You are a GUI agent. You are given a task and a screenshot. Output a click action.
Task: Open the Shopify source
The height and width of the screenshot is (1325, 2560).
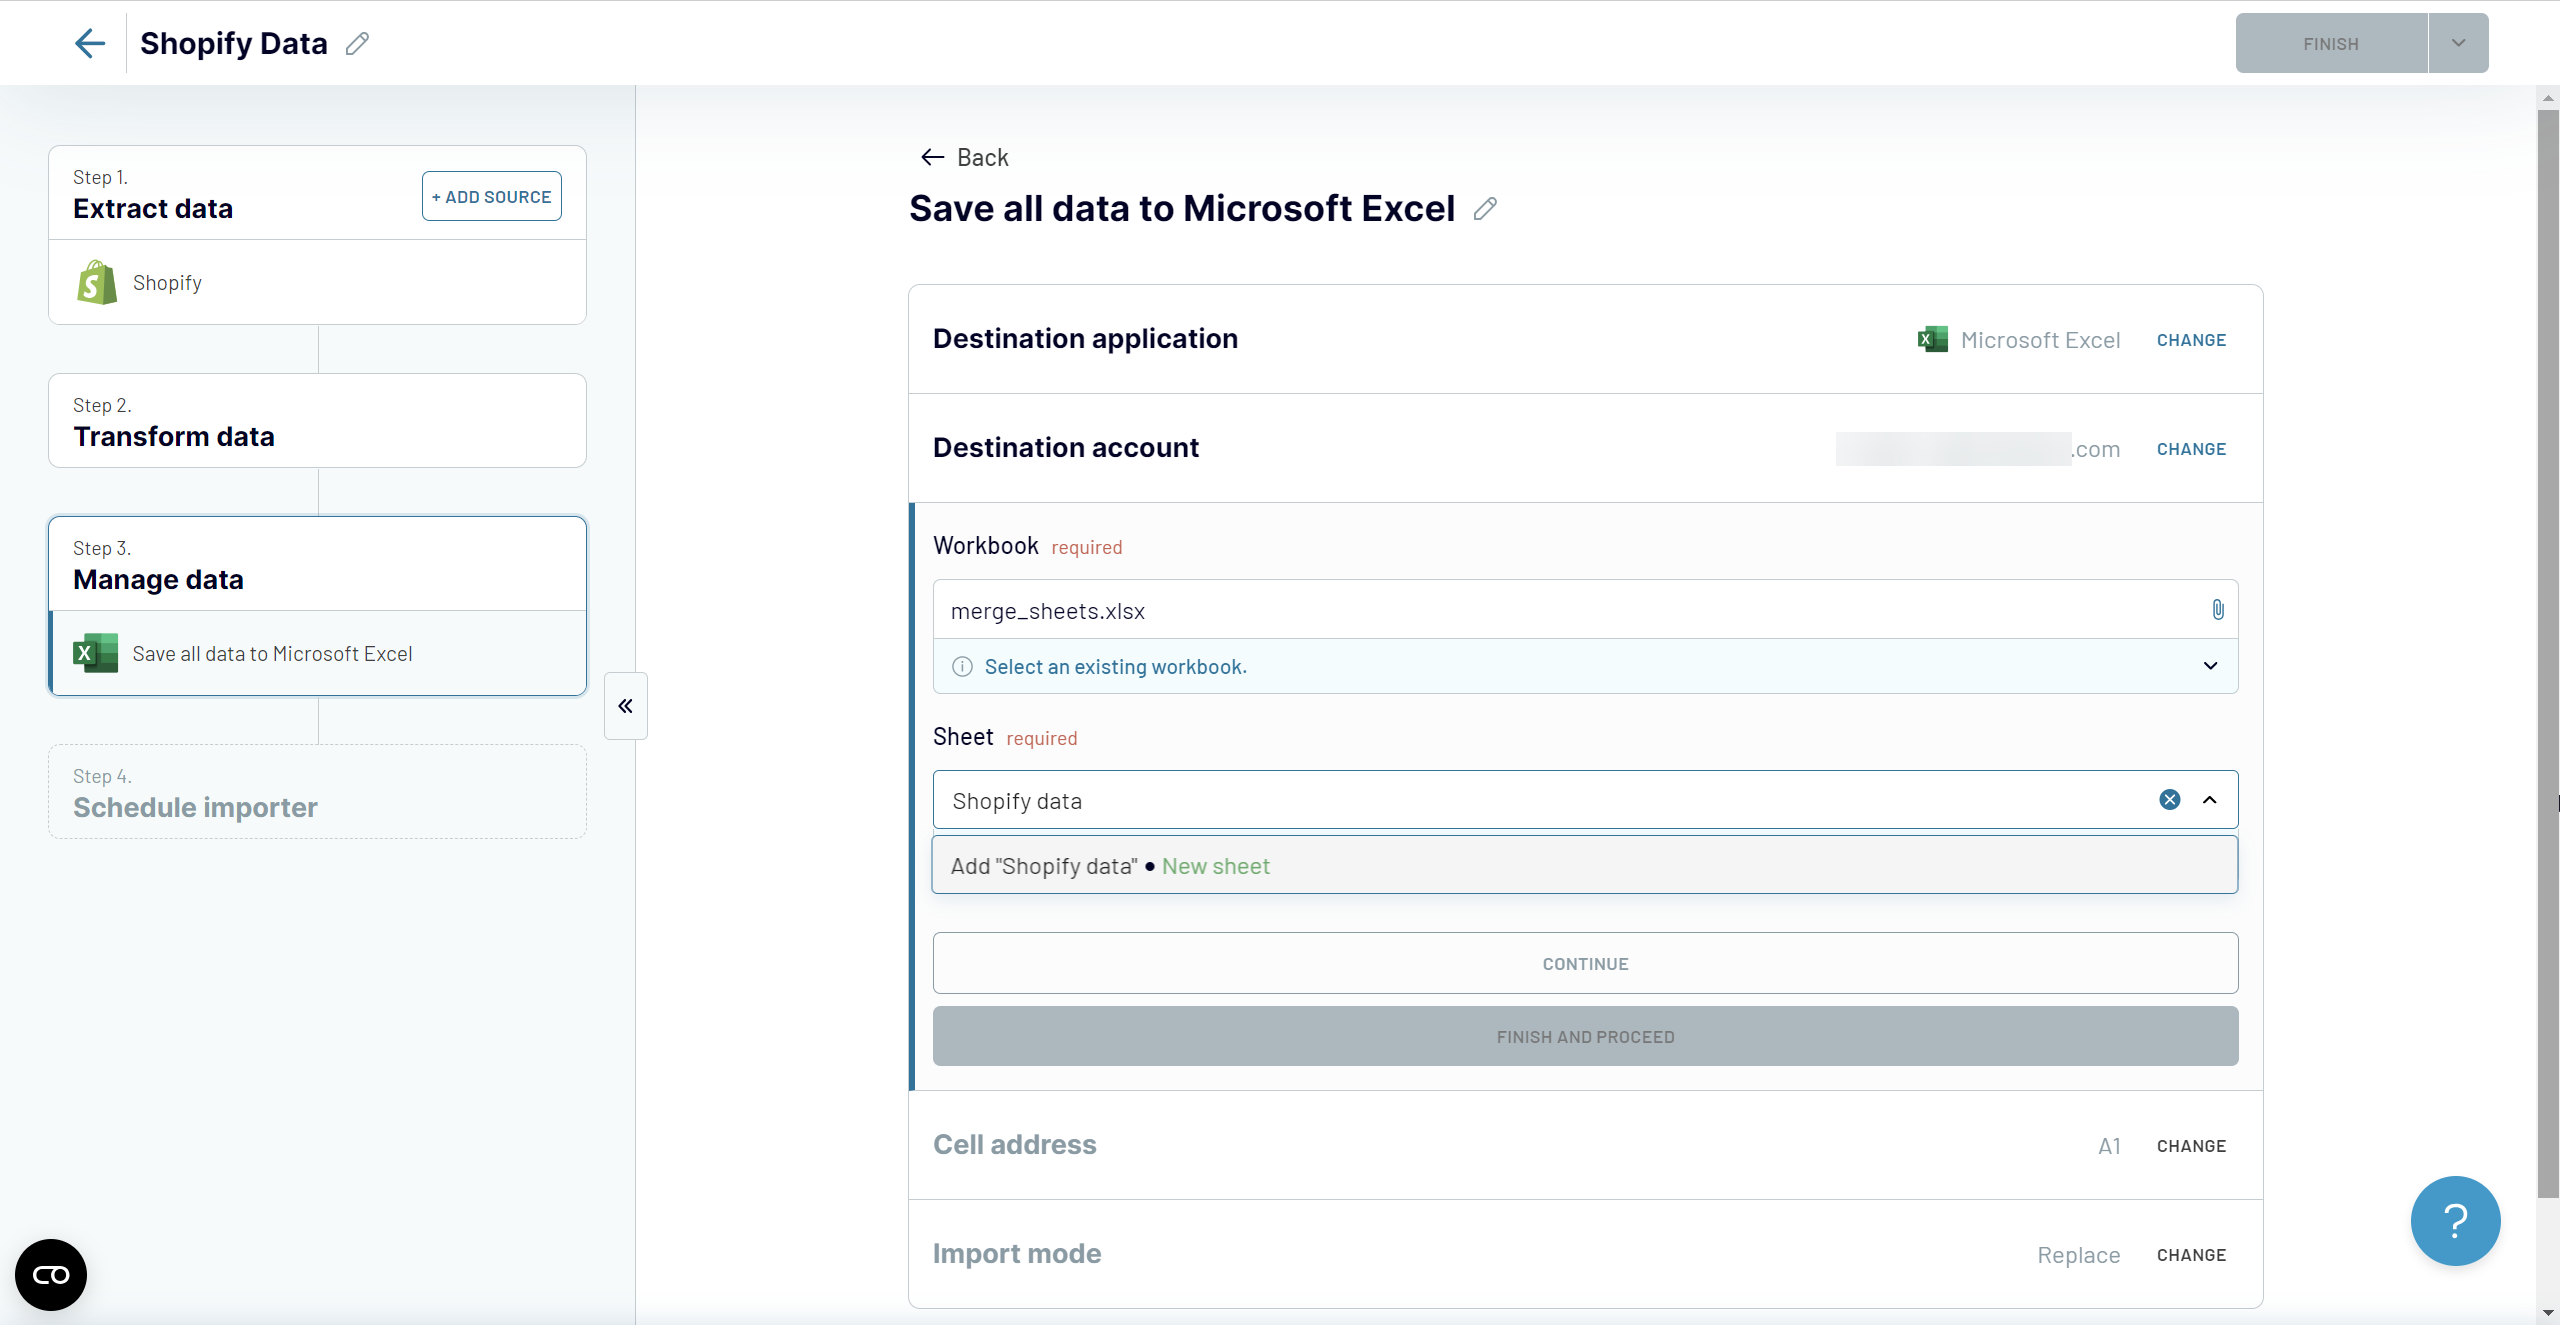(x=318, y=283)
